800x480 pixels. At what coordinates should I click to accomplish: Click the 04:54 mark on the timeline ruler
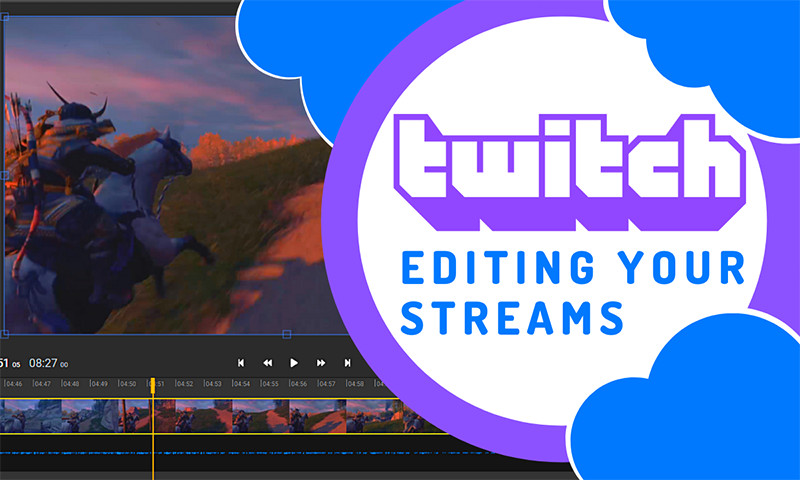[241, 384]
